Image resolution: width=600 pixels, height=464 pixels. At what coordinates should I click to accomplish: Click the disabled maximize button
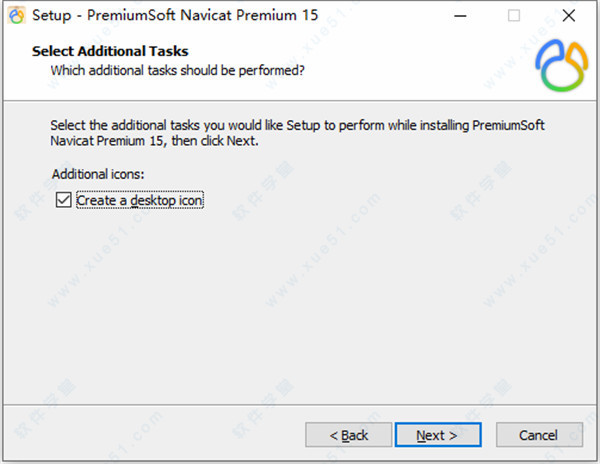514,16
